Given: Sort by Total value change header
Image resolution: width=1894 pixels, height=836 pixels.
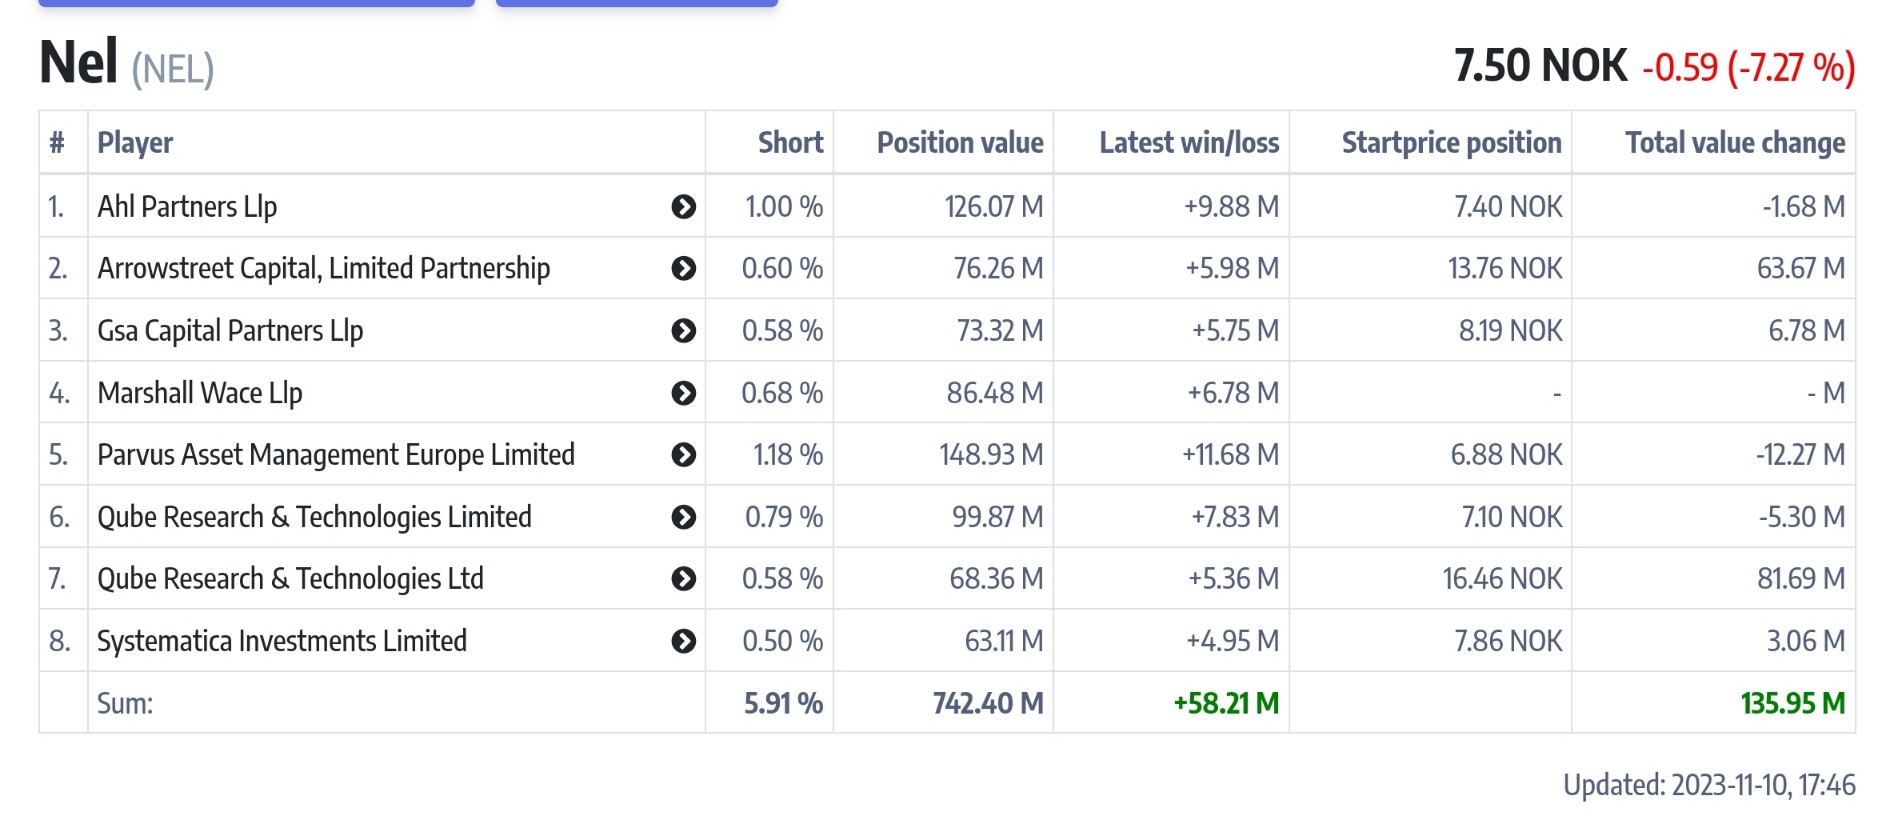Looking at the screenshot, I should pos(1734,143).
